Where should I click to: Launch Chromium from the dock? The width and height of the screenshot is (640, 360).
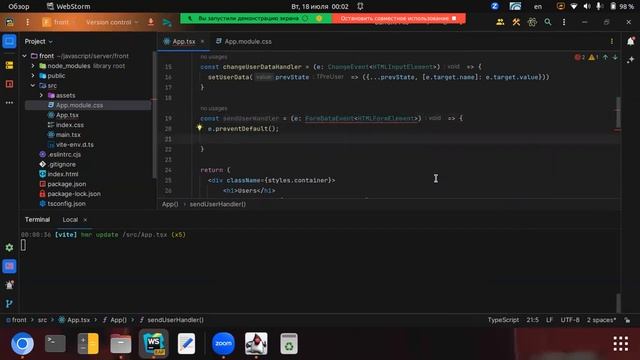click(22, 344)
